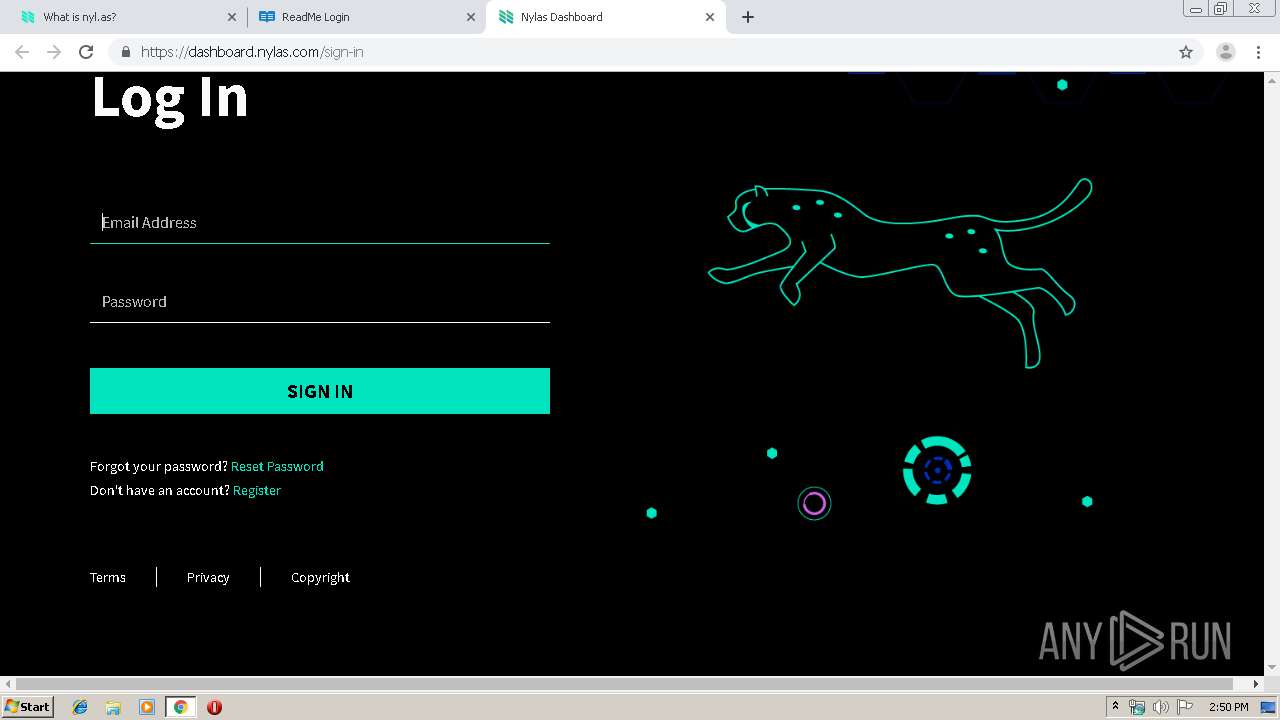The width and height of the screenshot is (1280, 720).
Task: Click the 2:50 PM clock
Action: tap(1228, 707)
